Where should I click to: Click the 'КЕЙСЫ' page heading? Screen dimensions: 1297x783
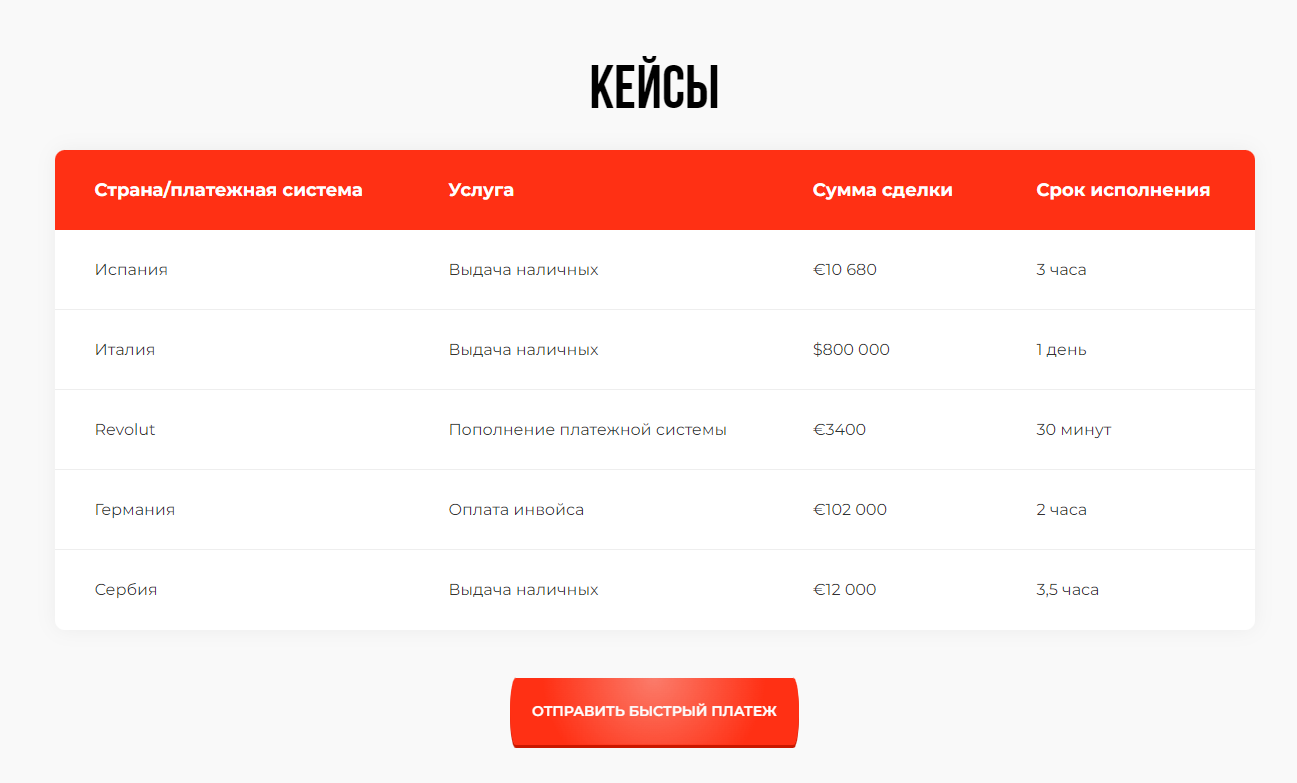tap(654, 88)
